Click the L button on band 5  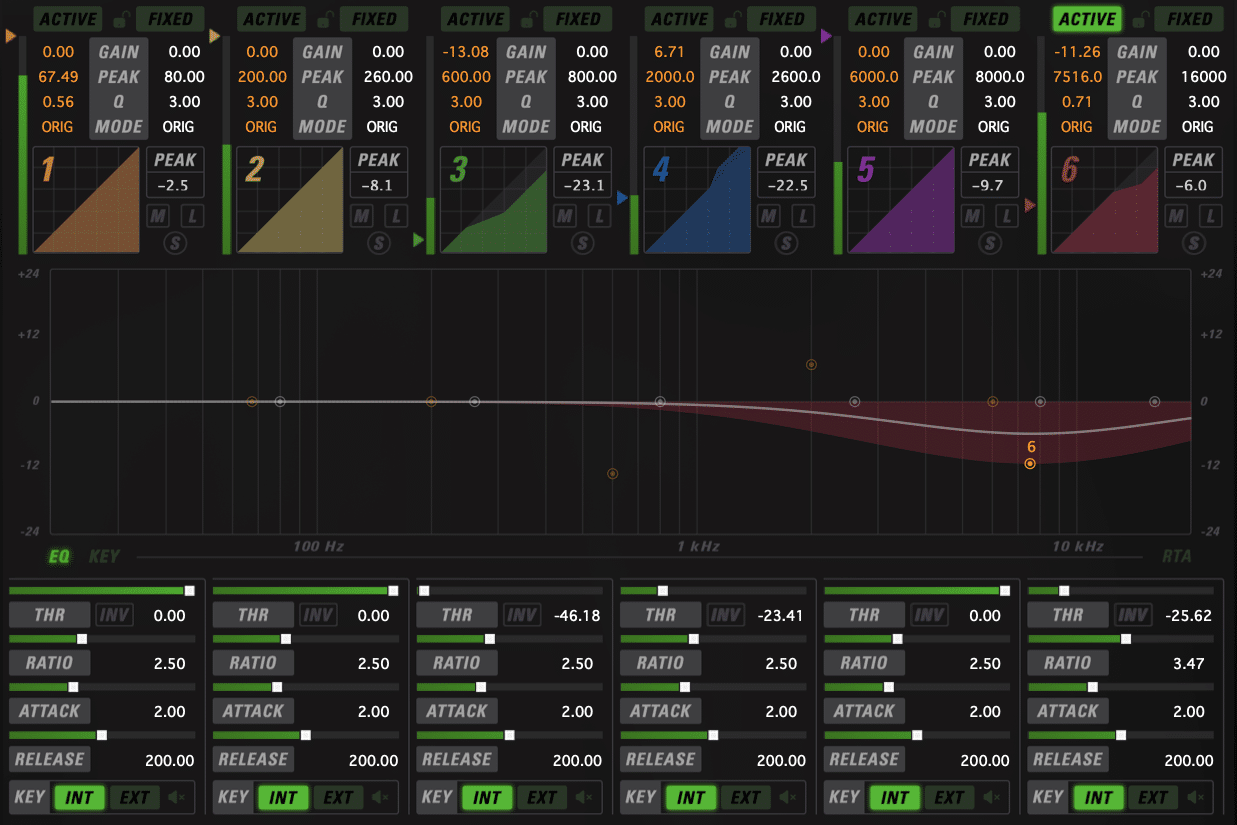coord(1006,215)
